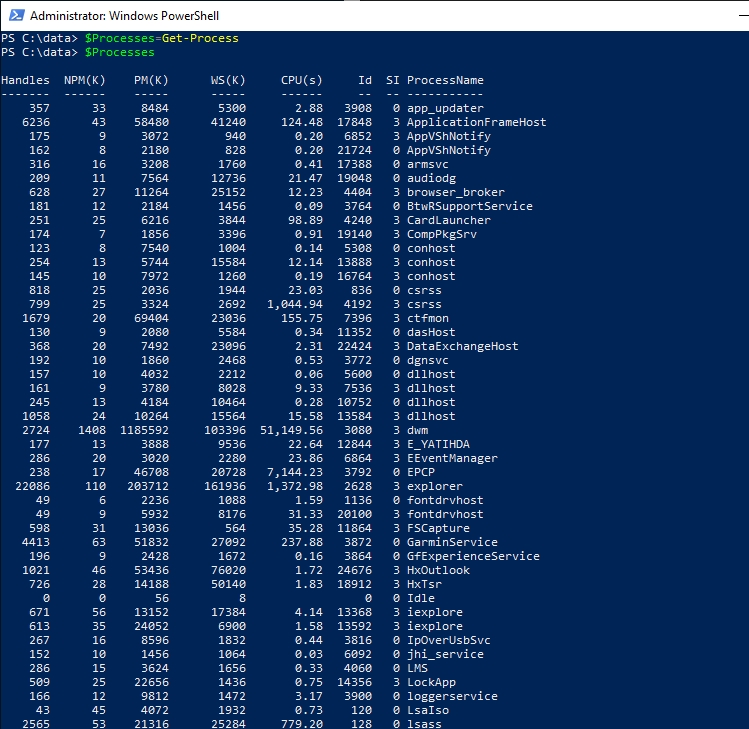Click 'dllhost' row with Id 7536

[x=228, y=388]
